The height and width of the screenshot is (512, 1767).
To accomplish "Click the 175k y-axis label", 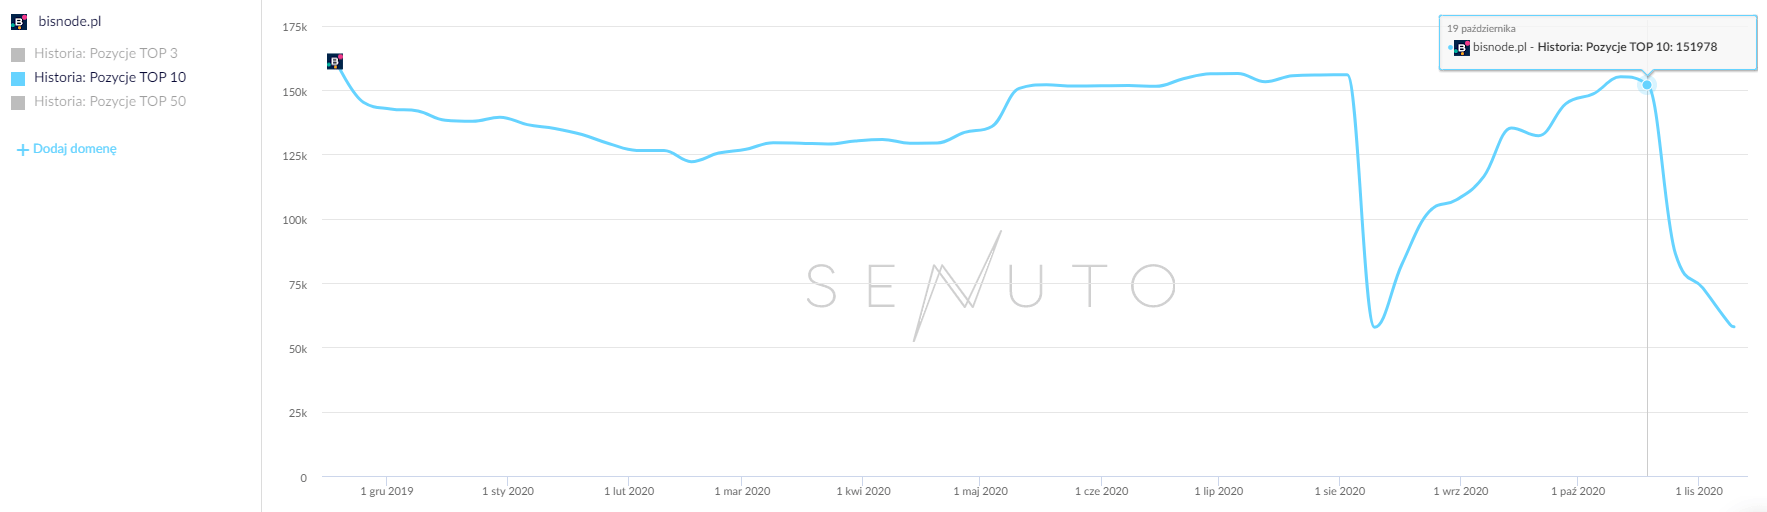I will coord(295,27).
